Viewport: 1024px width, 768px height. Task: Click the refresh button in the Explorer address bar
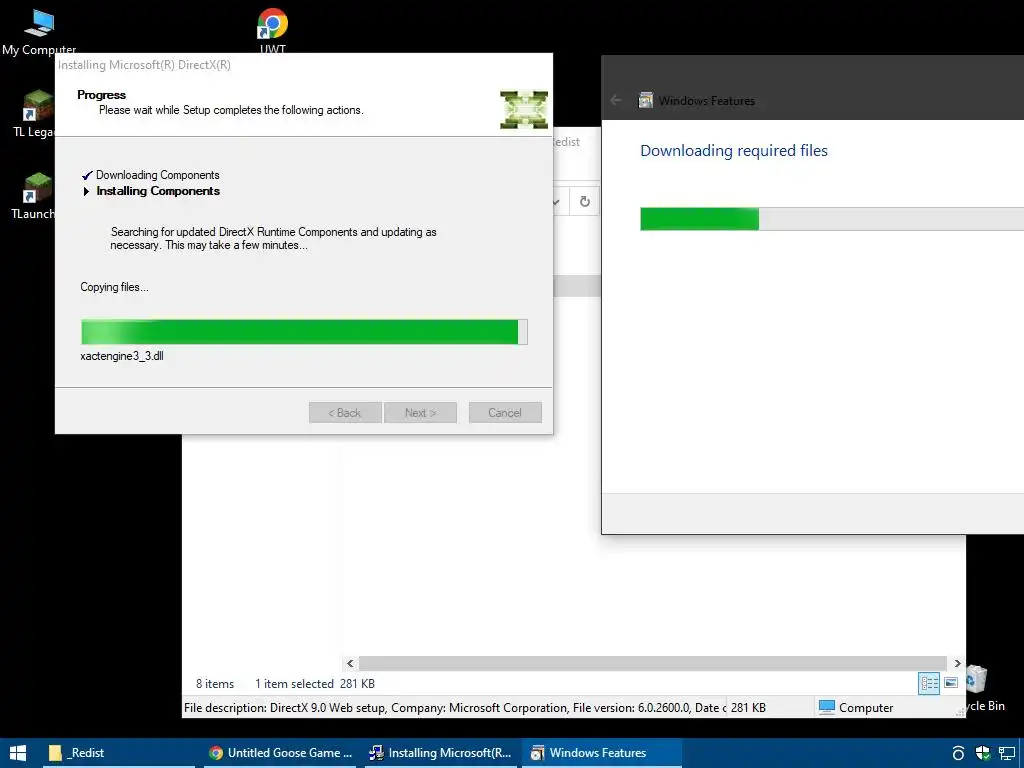[x=584, y=202]
